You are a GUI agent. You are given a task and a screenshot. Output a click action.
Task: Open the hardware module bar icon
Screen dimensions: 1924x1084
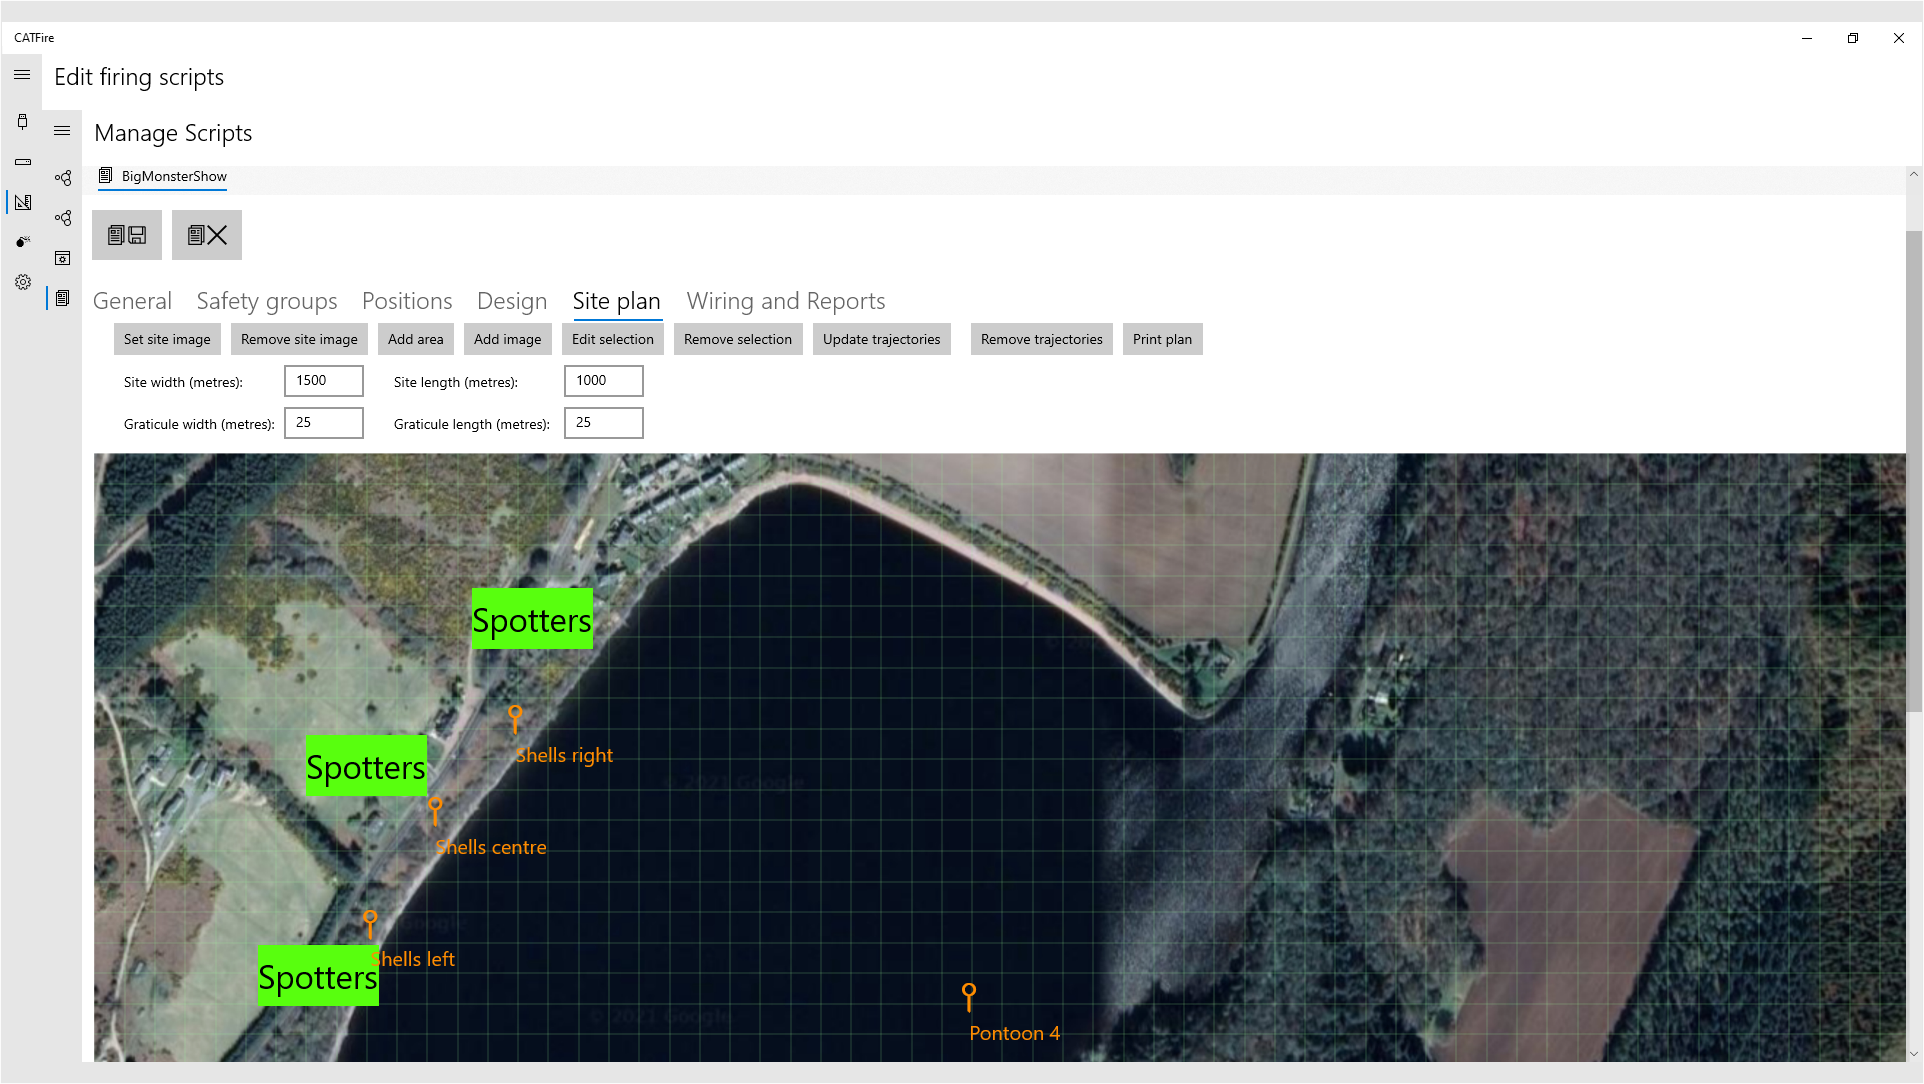pyautogui.click(x=22, y=162)
